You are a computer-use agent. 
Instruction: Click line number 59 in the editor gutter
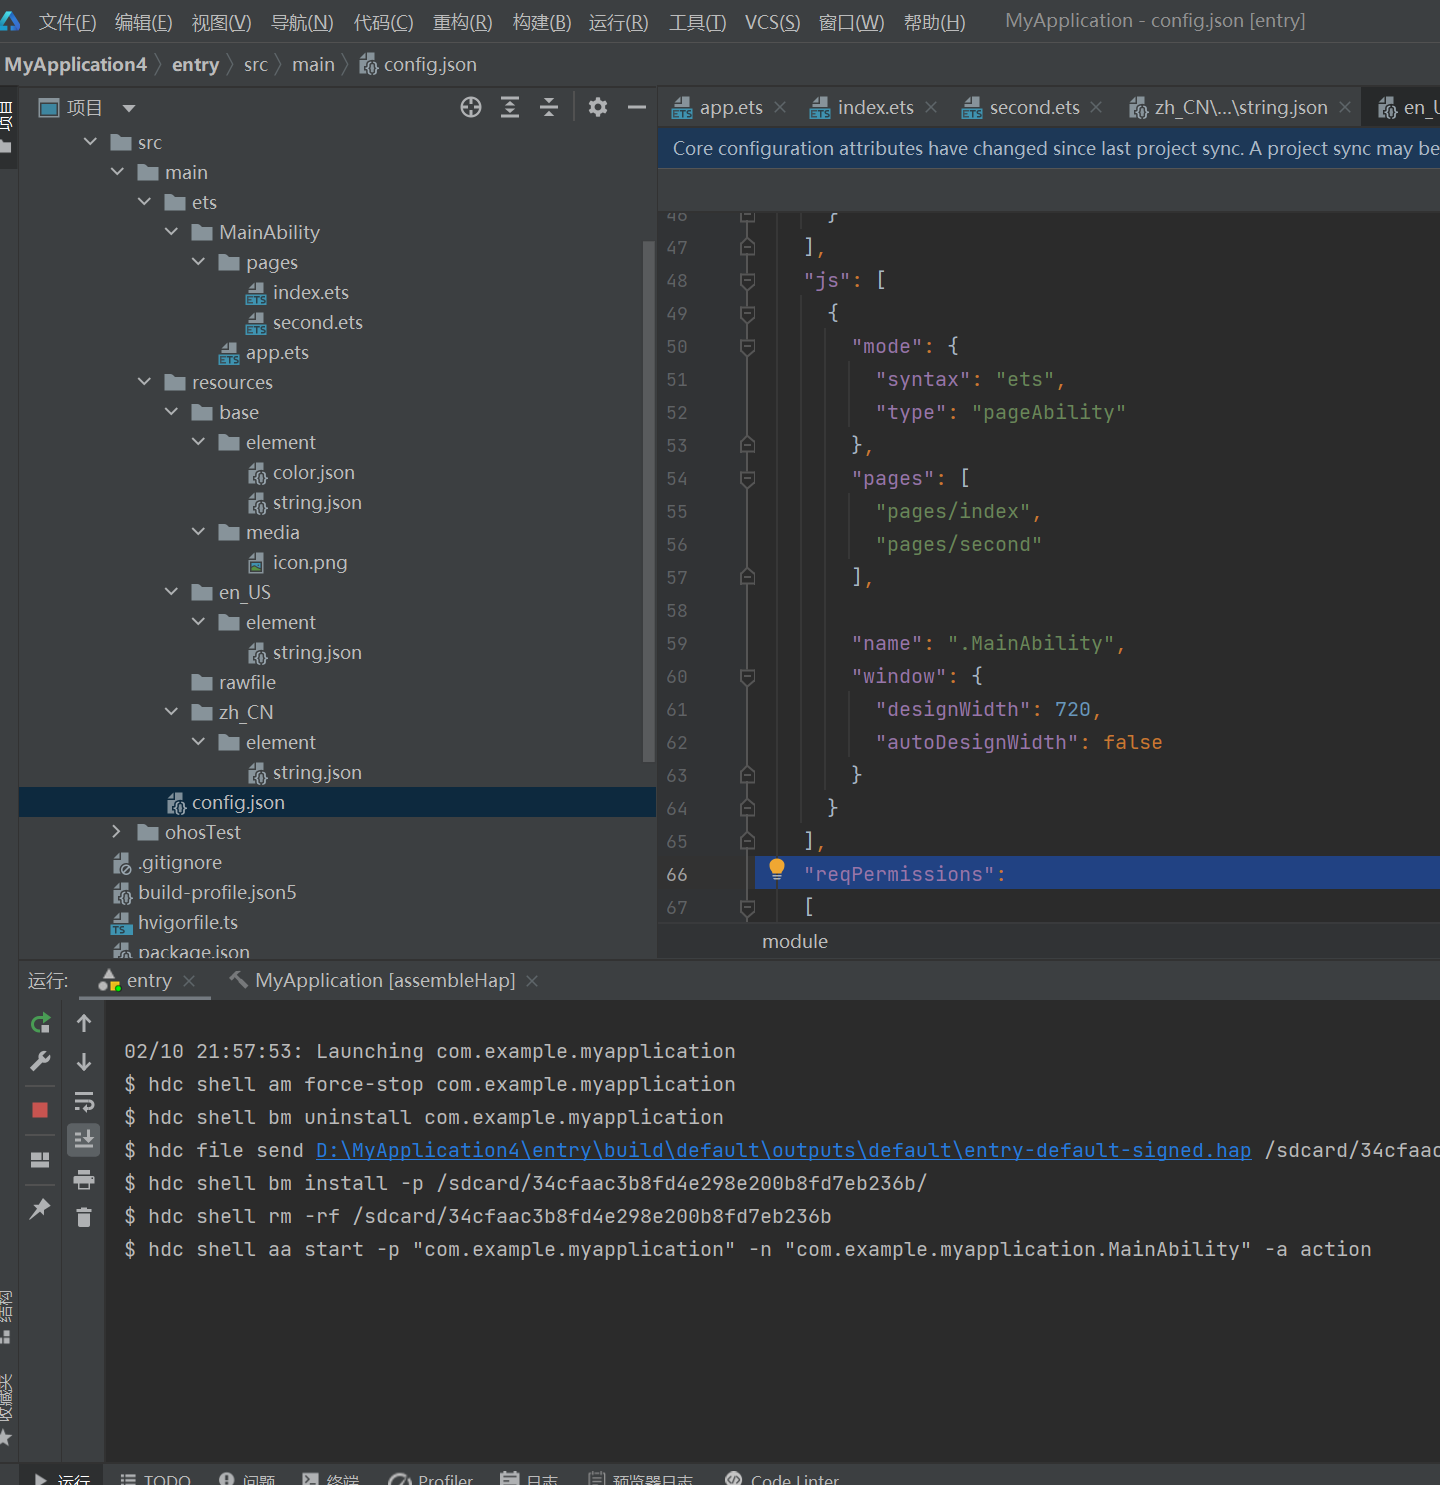tap(677, 644)
